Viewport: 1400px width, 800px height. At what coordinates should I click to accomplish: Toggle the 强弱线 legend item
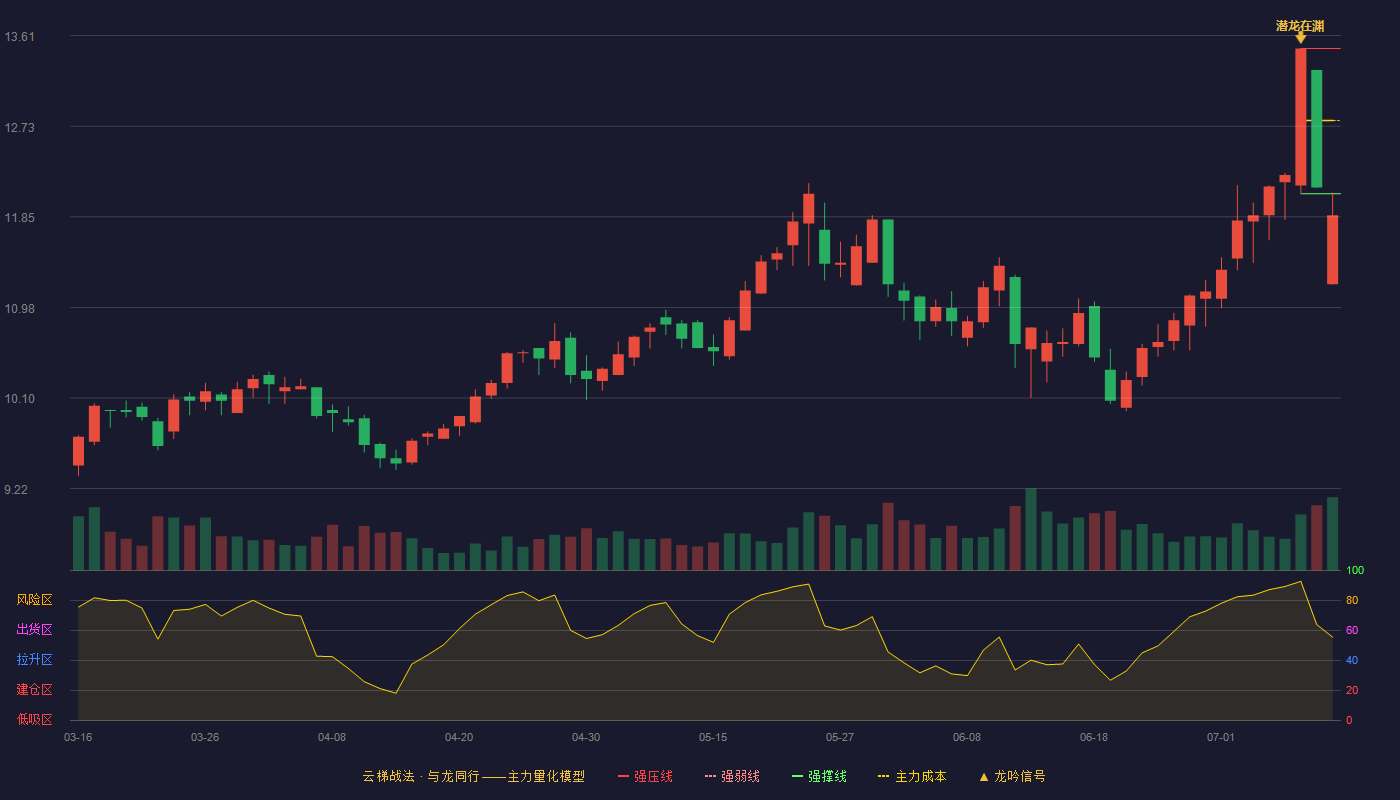(732, 776)
